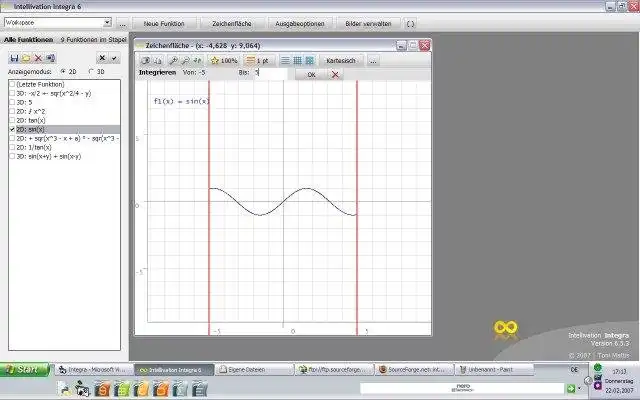Image resolution: width=640 pixels, height=400 pixels.
Task: Zoom in with the magnifier plus icon
Action: (x=173, y=61)
